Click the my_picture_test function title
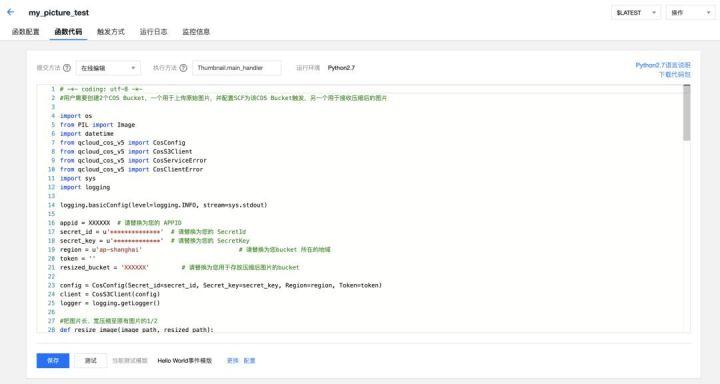Viewport: 720px width, 384px height. [x=59, y=12]
